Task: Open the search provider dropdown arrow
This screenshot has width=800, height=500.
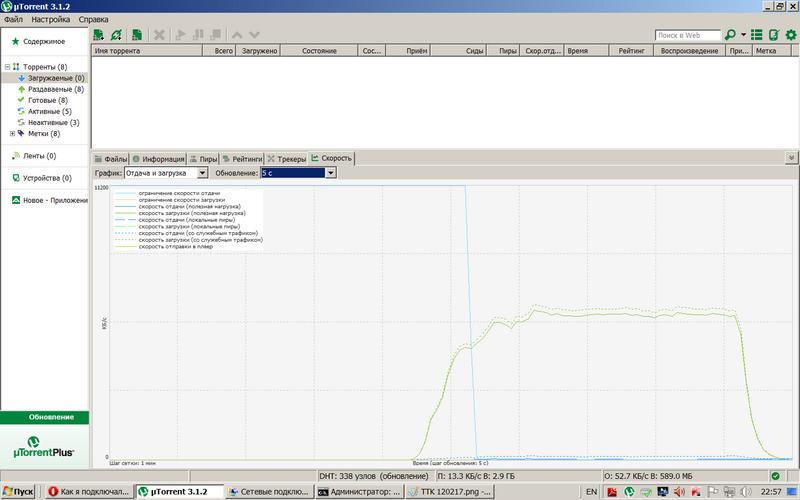Action: (x=743, y=35)
